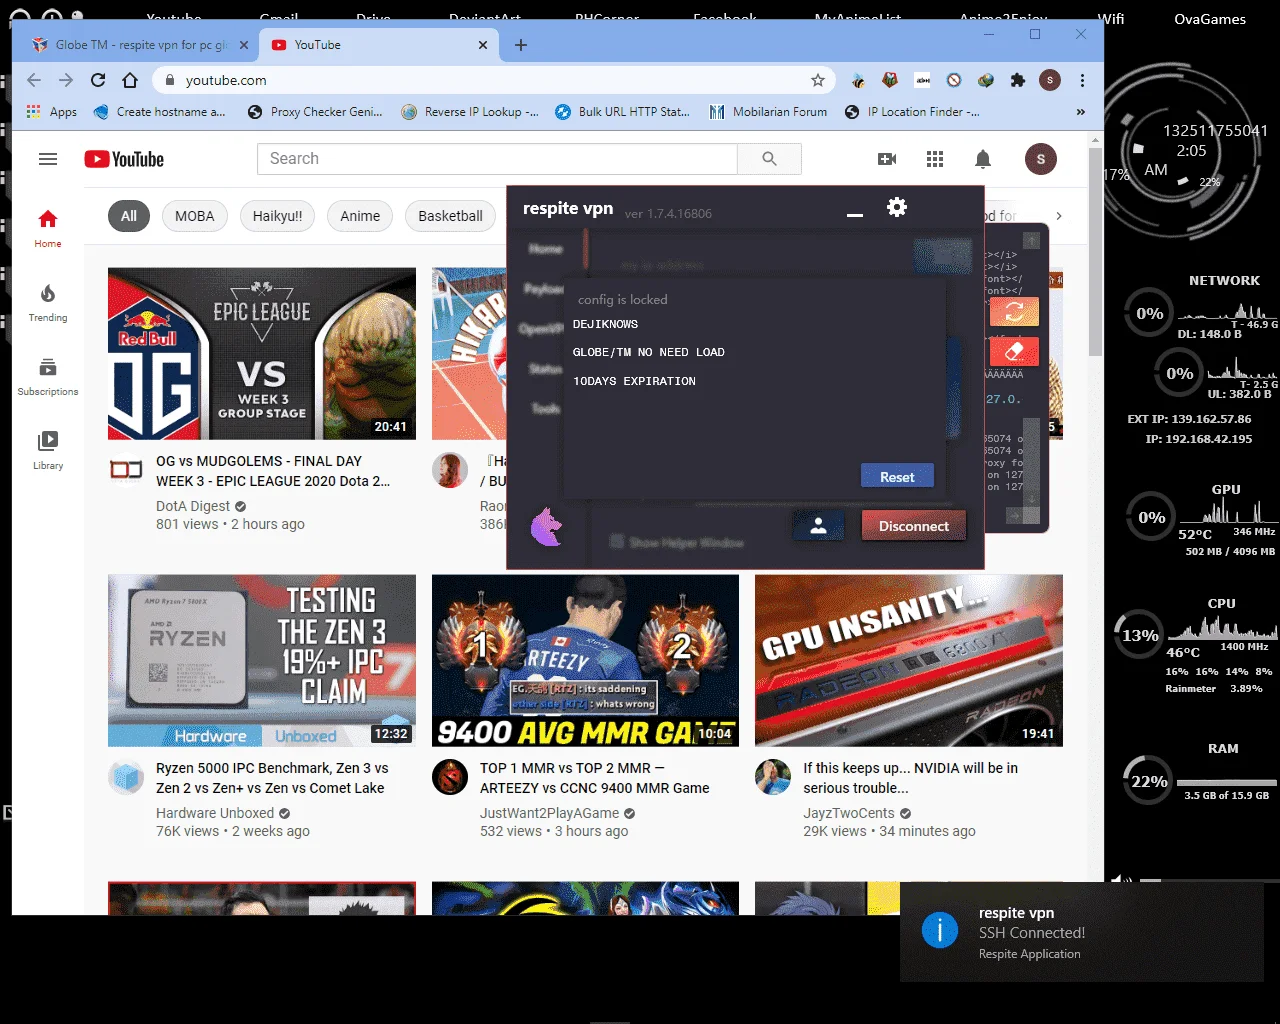The width and height of the screenshot is (1280, 1024).
Task: Open the Hardware Unboxed channel link
Action: pos(215,813)
